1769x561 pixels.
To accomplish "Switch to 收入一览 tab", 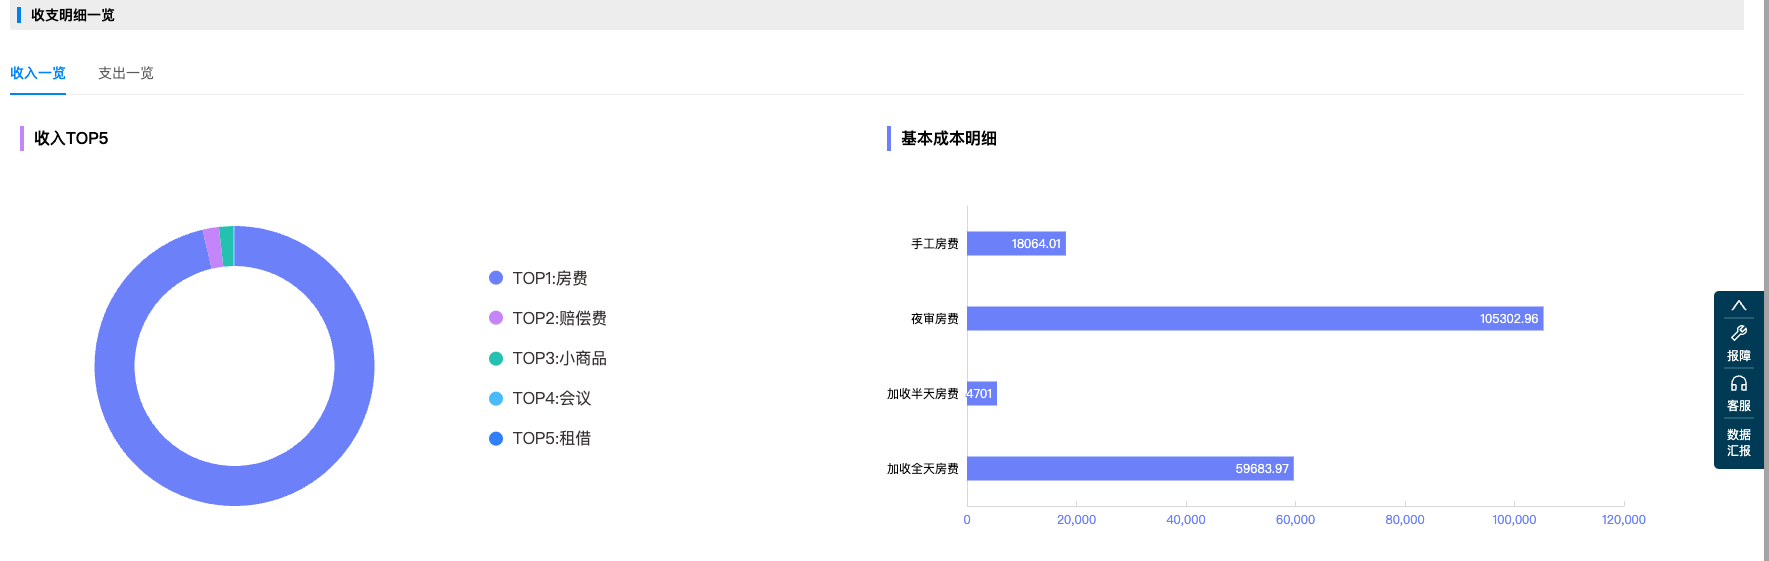I will tap(38, 73).
